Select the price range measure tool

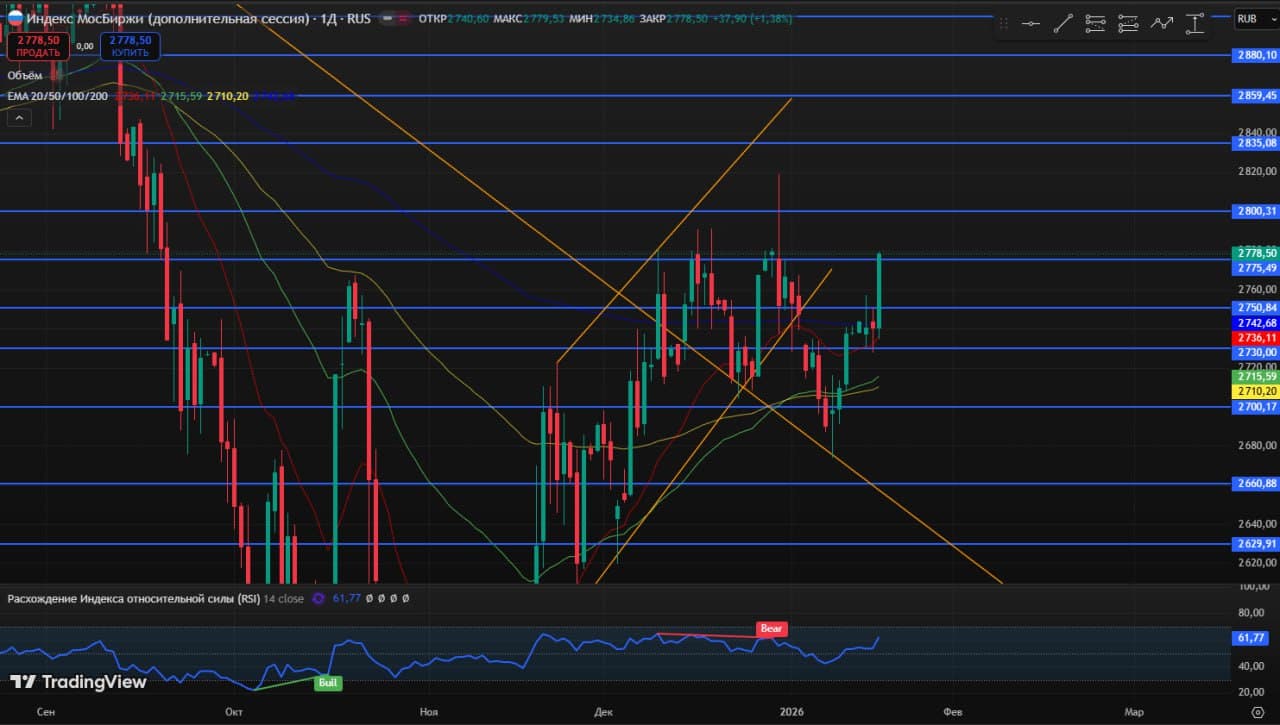1194,24
